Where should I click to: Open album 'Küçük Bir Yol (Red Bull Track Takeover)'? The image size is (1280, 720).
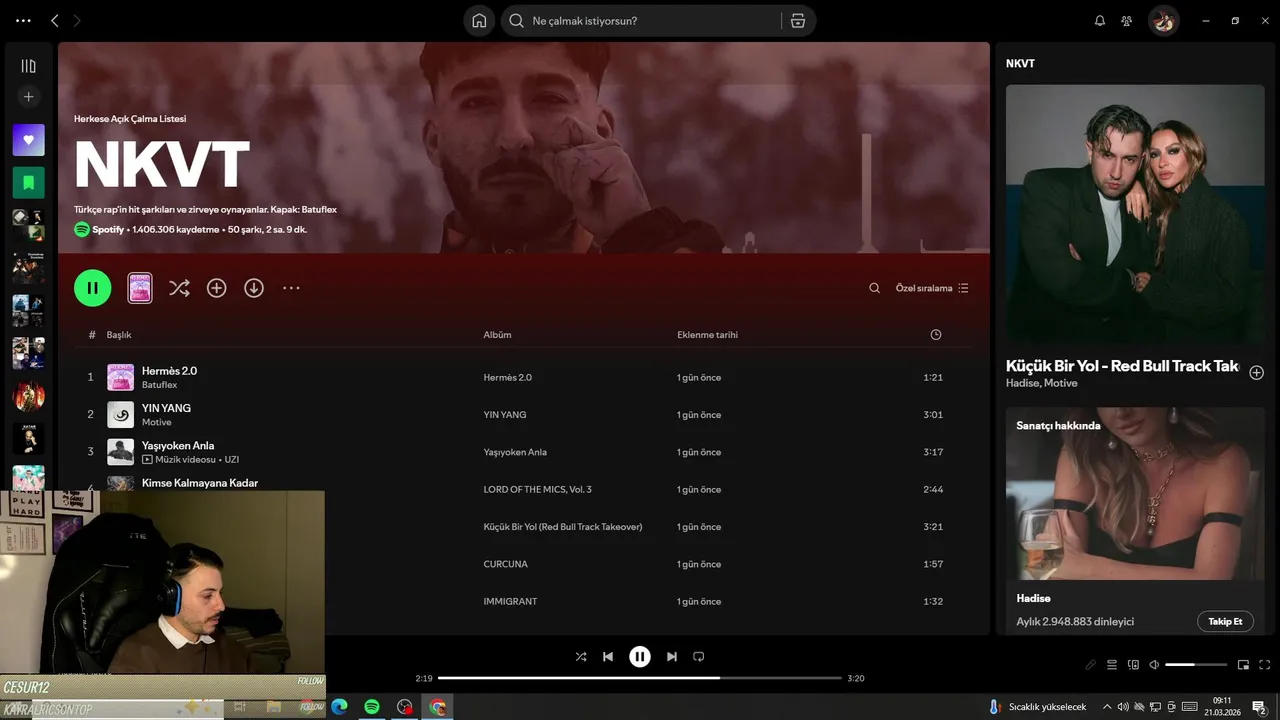[x=563, y=527]
